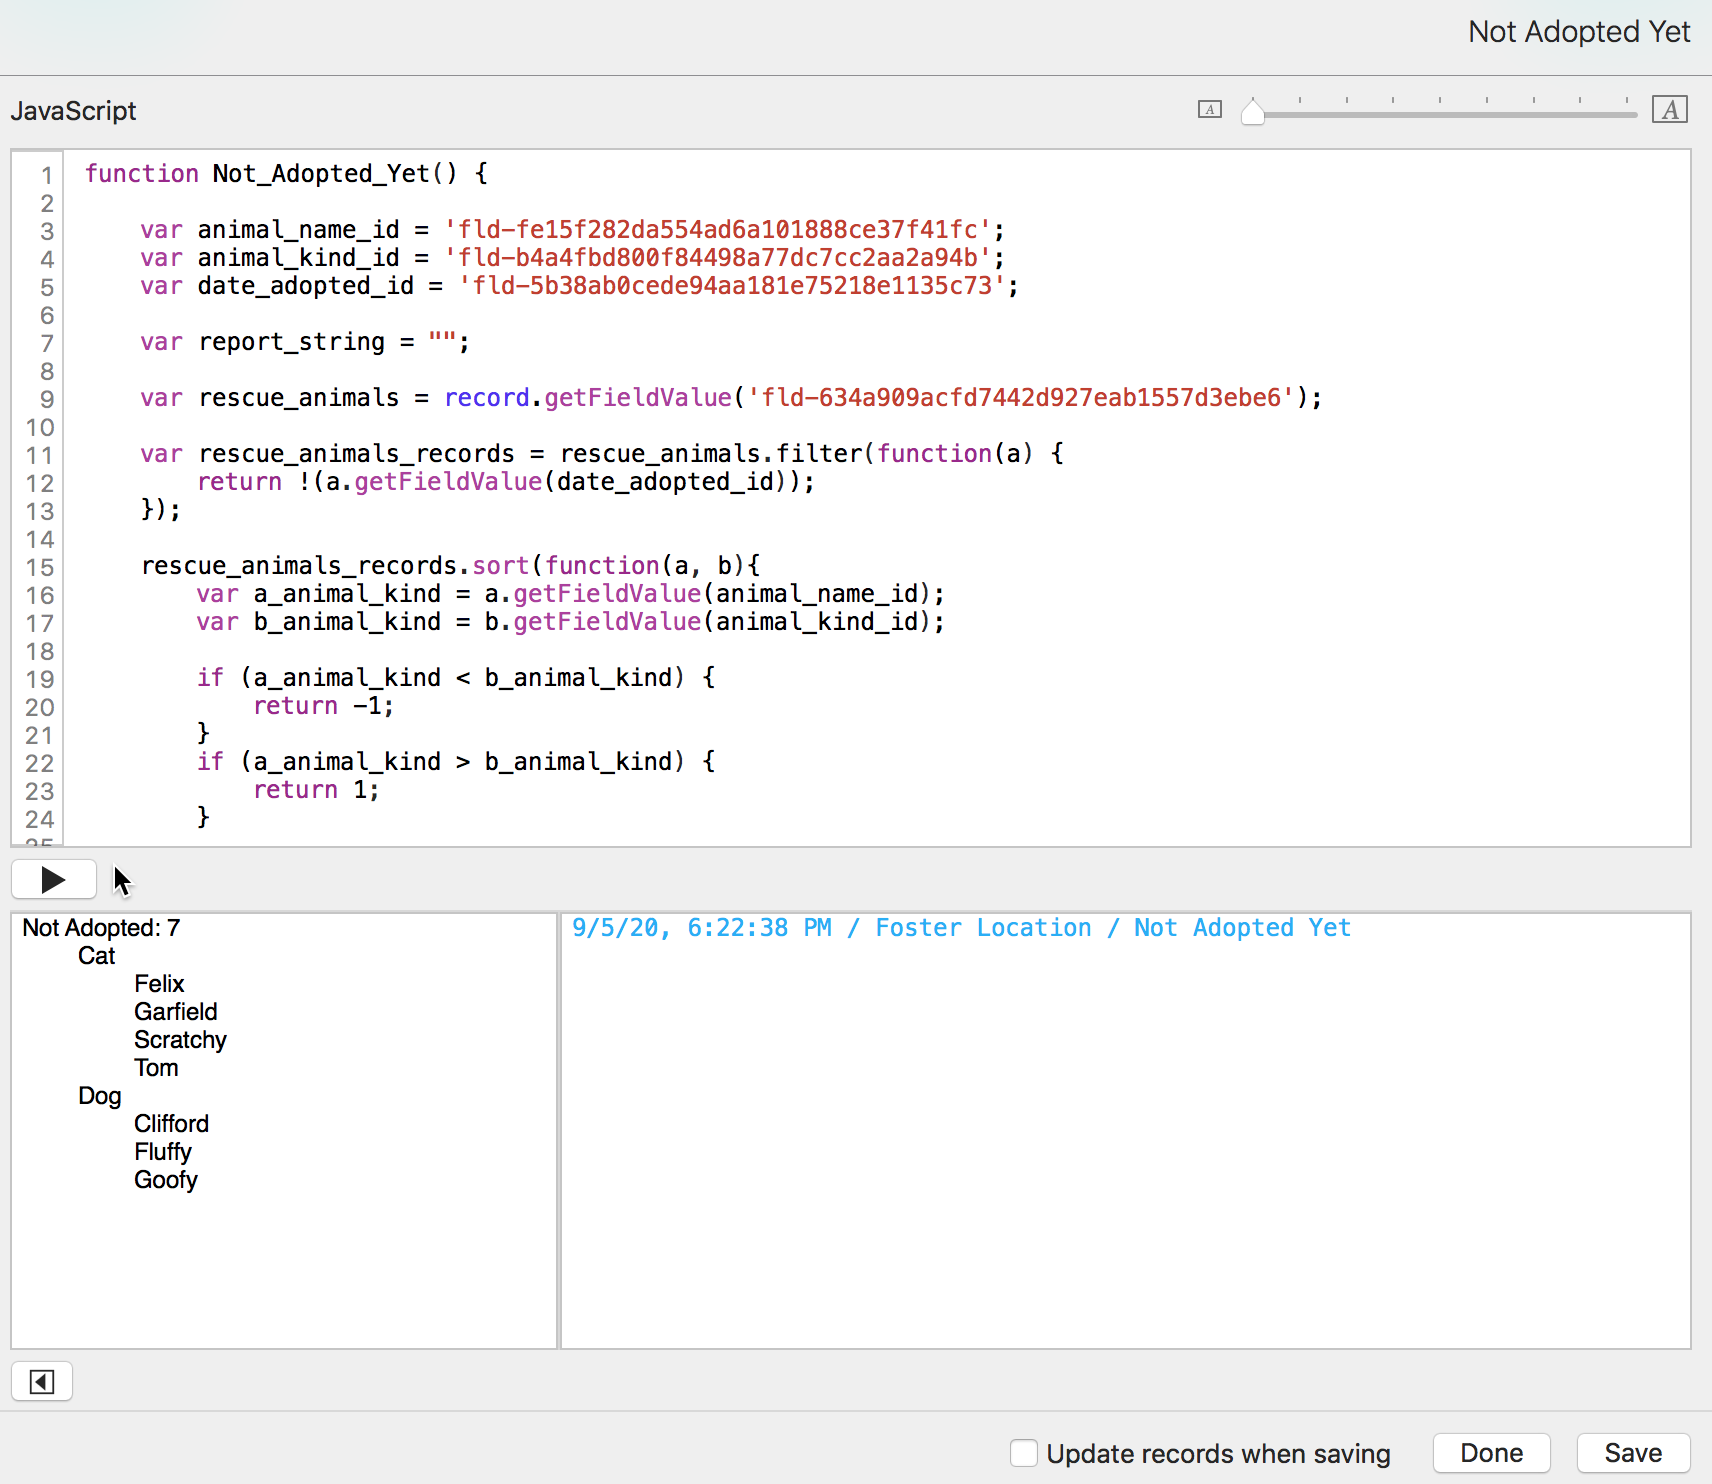Place cursor on function Not_Adopted_Yet line

(287, 174)
